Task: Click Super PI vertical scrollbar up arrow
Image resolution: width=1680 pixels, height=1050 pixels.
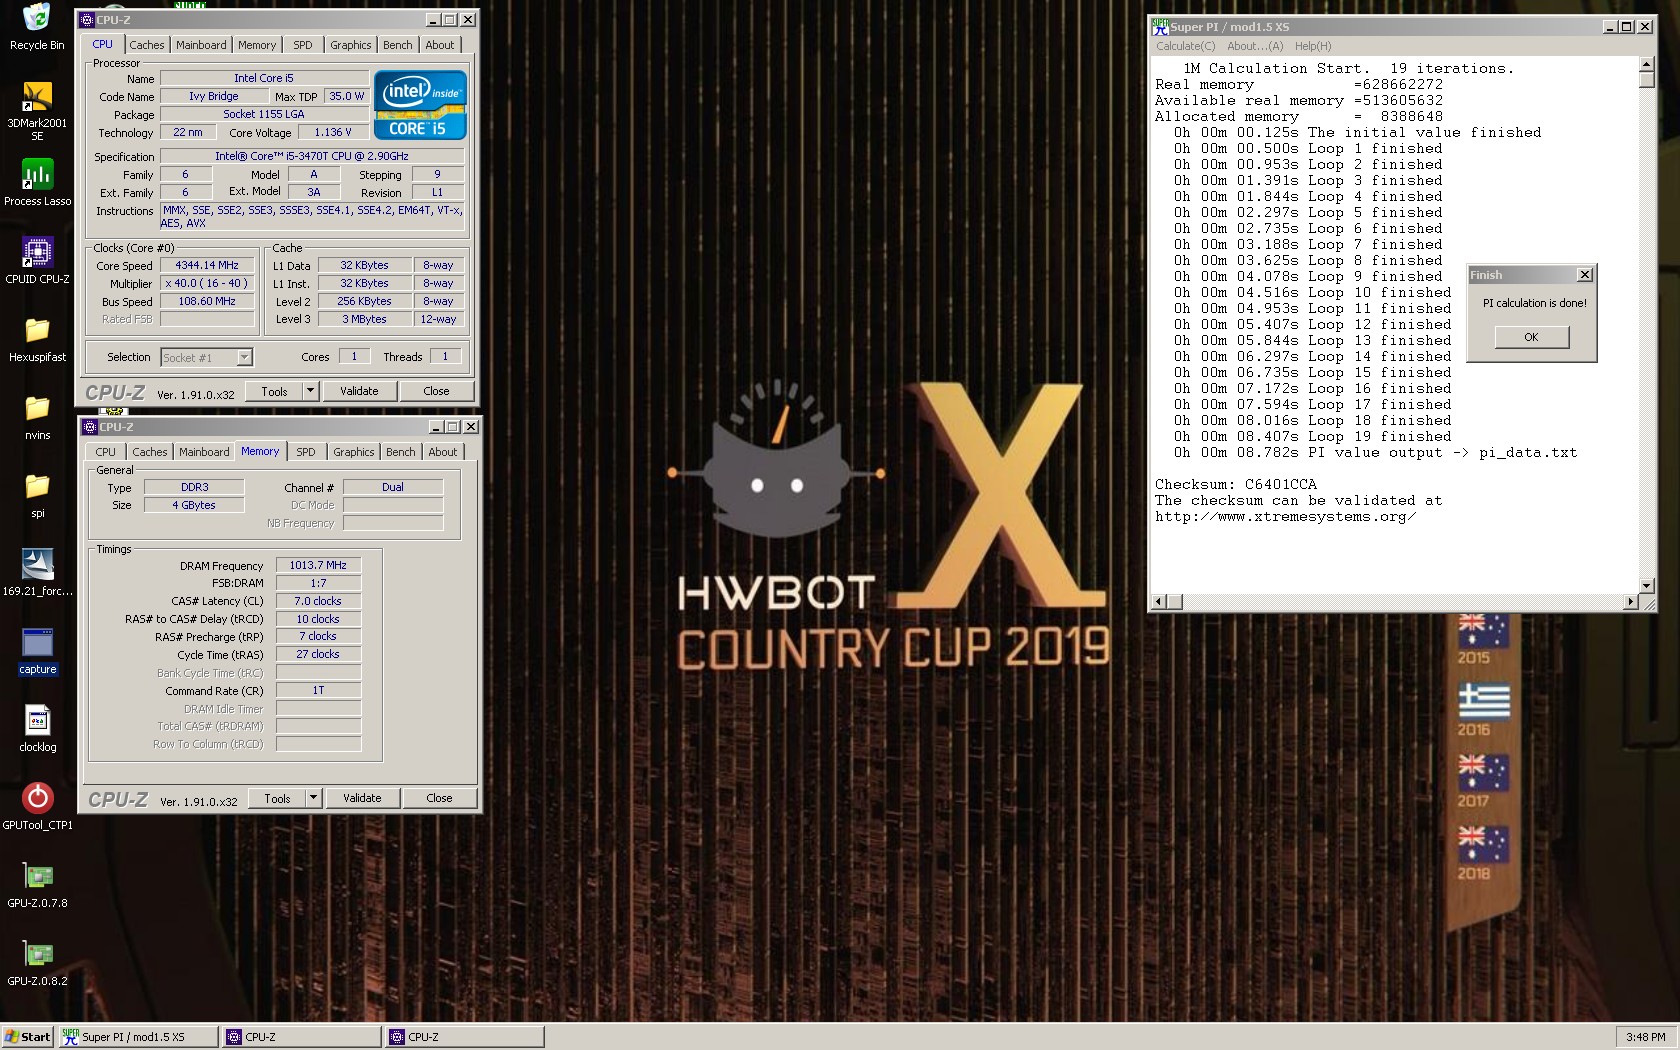Action: click(x=1646, y=65)
